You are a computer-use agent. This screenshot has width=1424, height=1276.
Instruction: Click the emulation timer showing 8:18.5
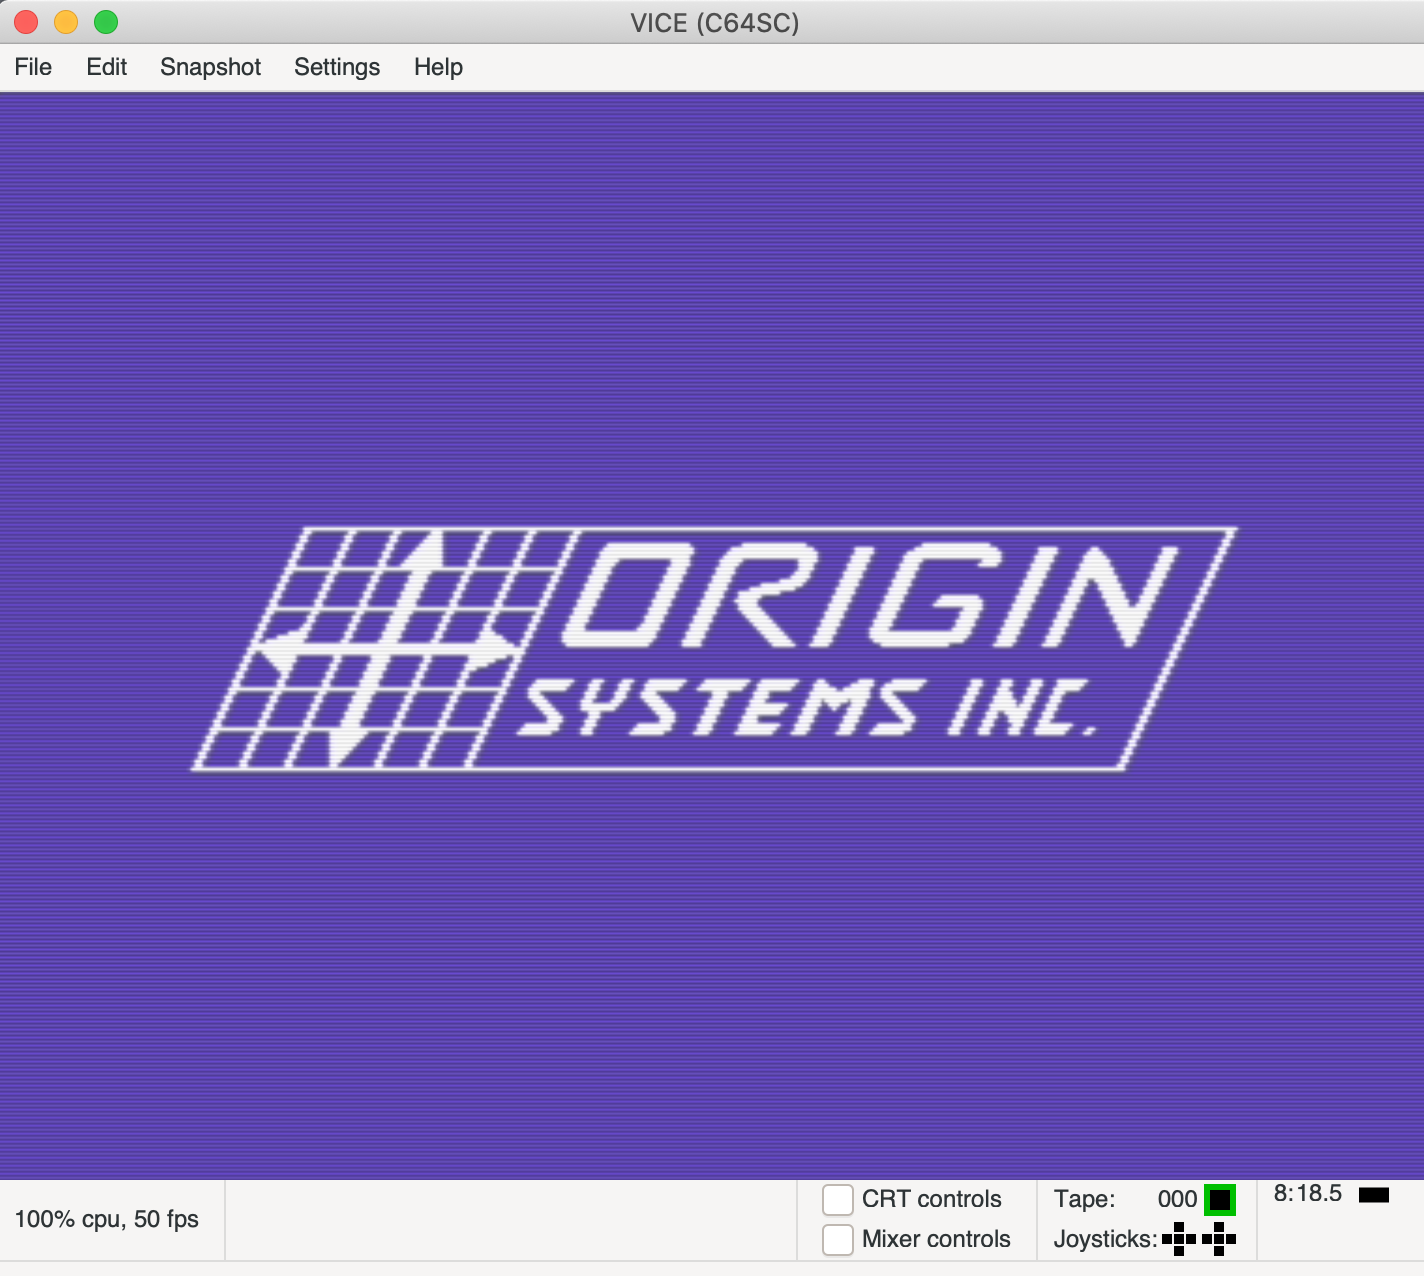(1308, 1191)
